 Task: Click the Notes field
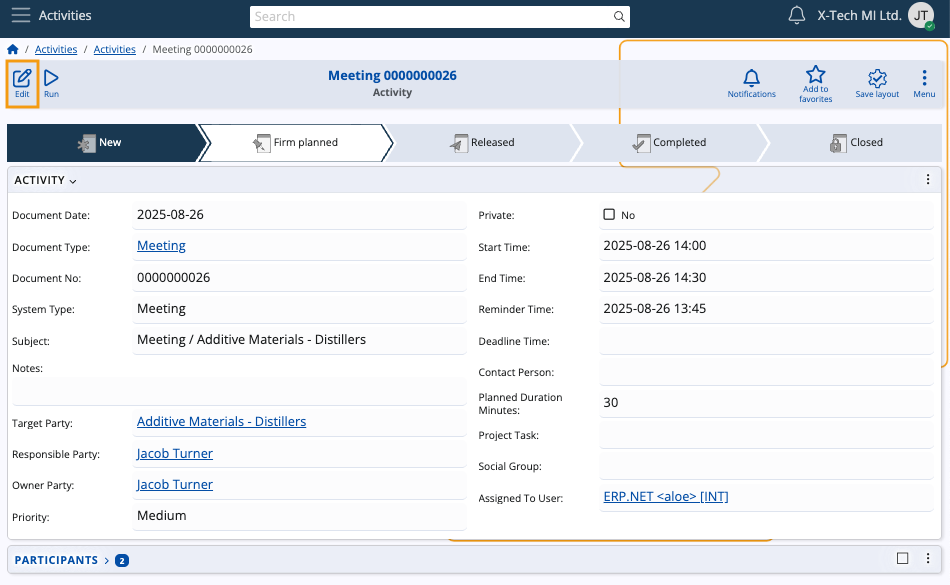coord(239,392)
